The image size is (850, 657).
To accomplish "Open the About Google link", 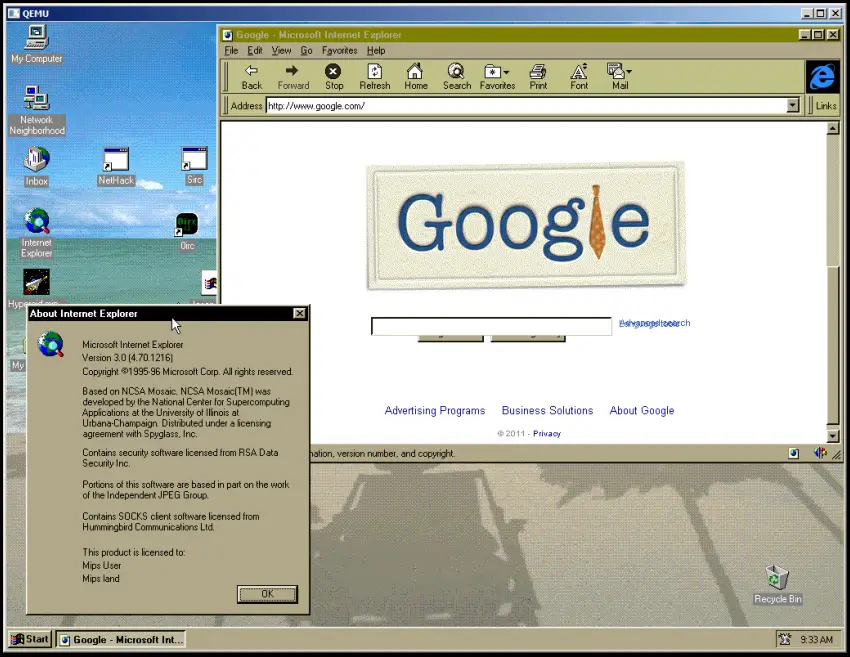I will pyautogui.click(x=642, y=410).
